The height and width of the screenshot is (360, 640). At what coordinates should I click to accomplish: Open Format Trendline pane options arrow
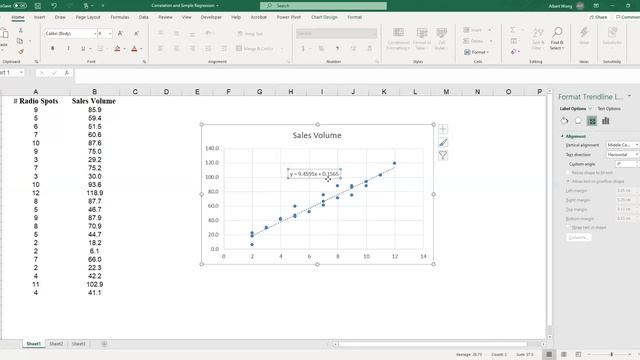coord(629,96)
